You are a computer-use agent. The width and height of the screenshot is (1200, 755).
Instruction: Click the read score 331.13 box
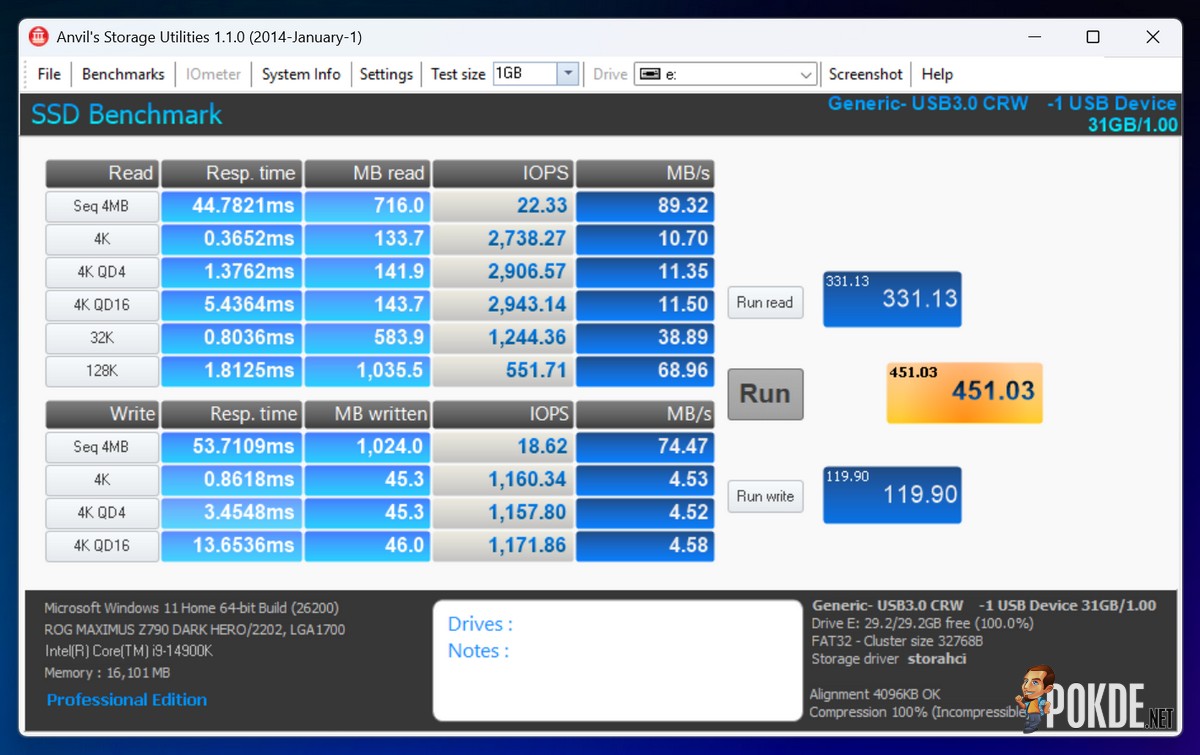pos(892,299)
